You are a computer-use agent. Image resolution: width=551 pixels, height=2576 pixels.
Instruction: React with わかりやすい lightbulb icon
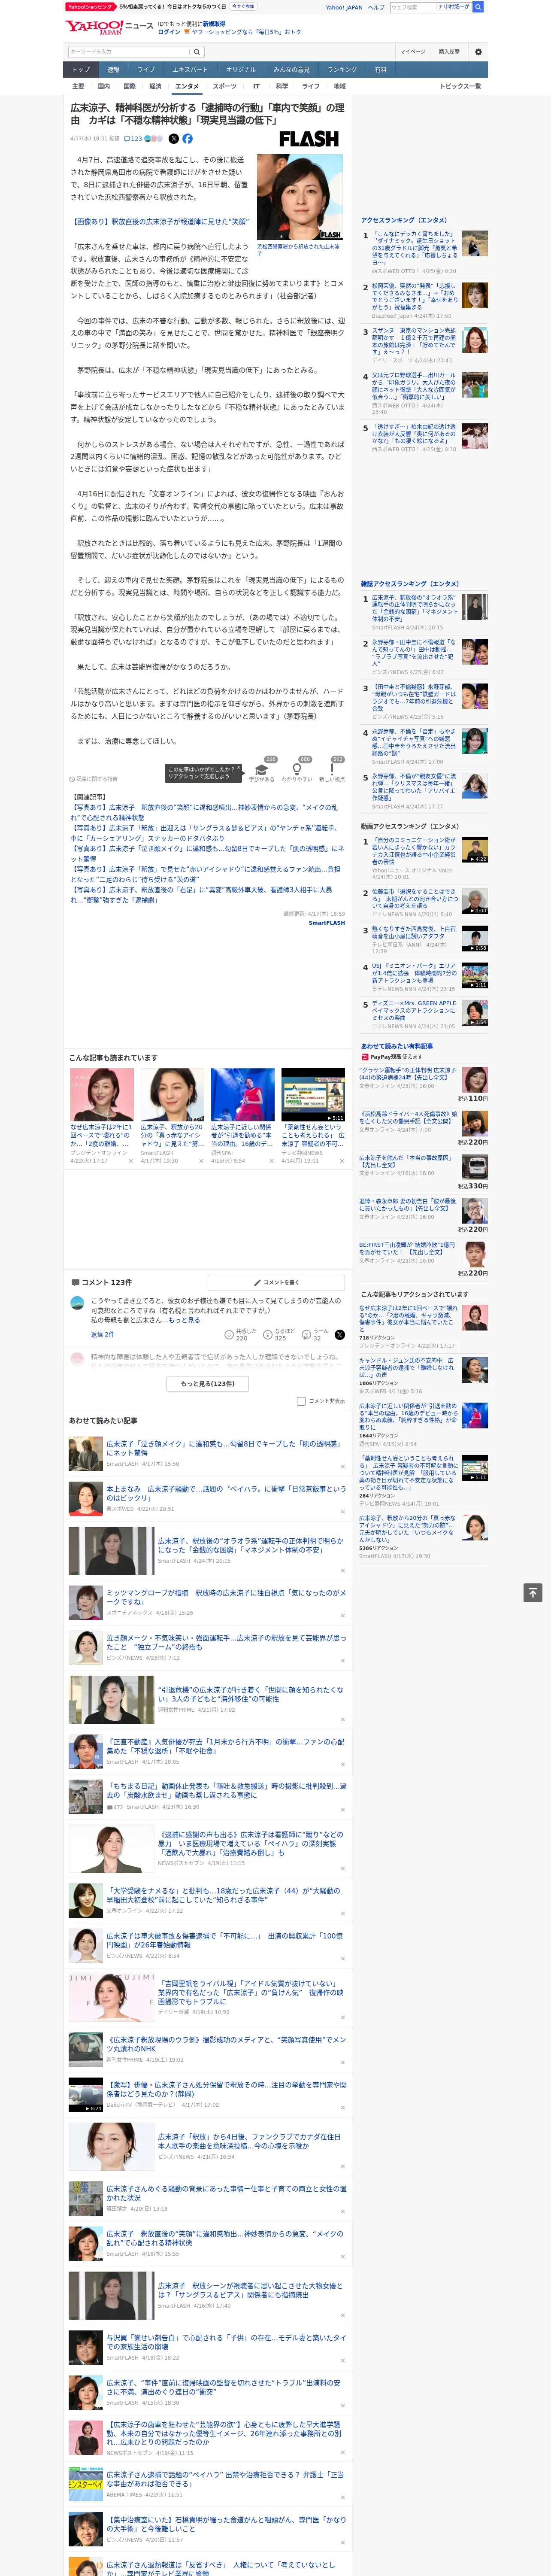[x=297, y=769]
